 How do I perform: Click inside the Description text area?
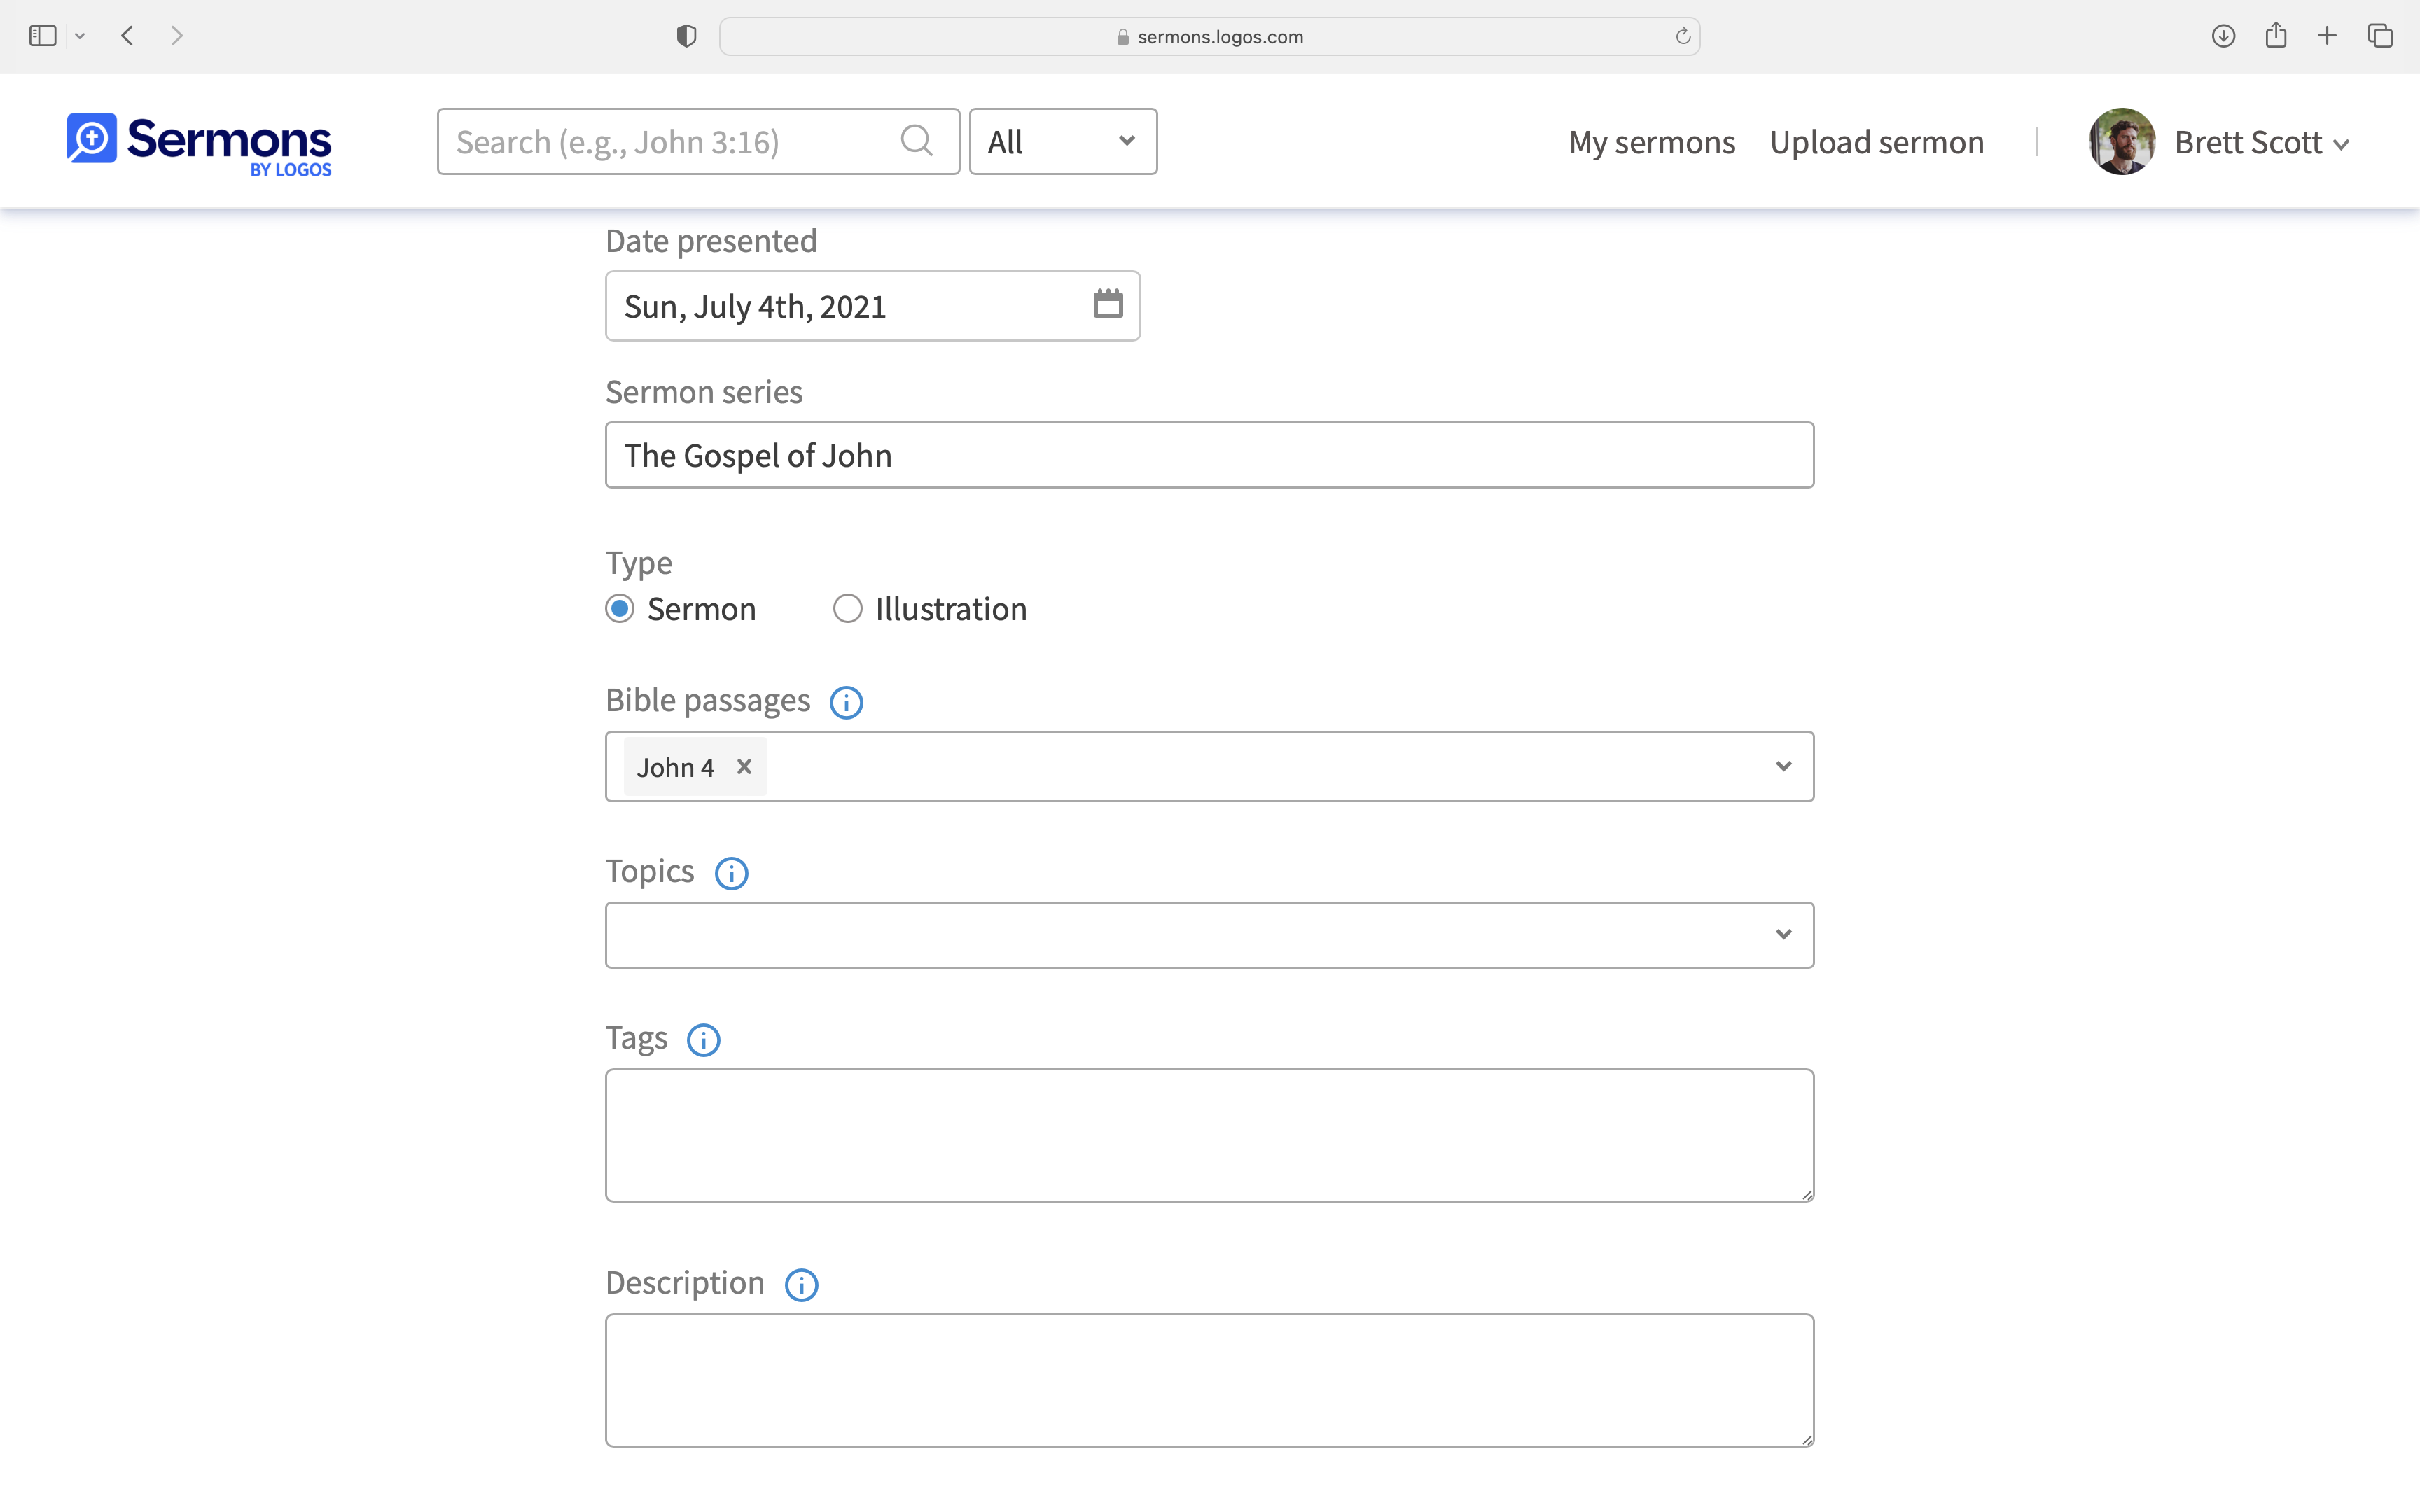point(1209,1380)
